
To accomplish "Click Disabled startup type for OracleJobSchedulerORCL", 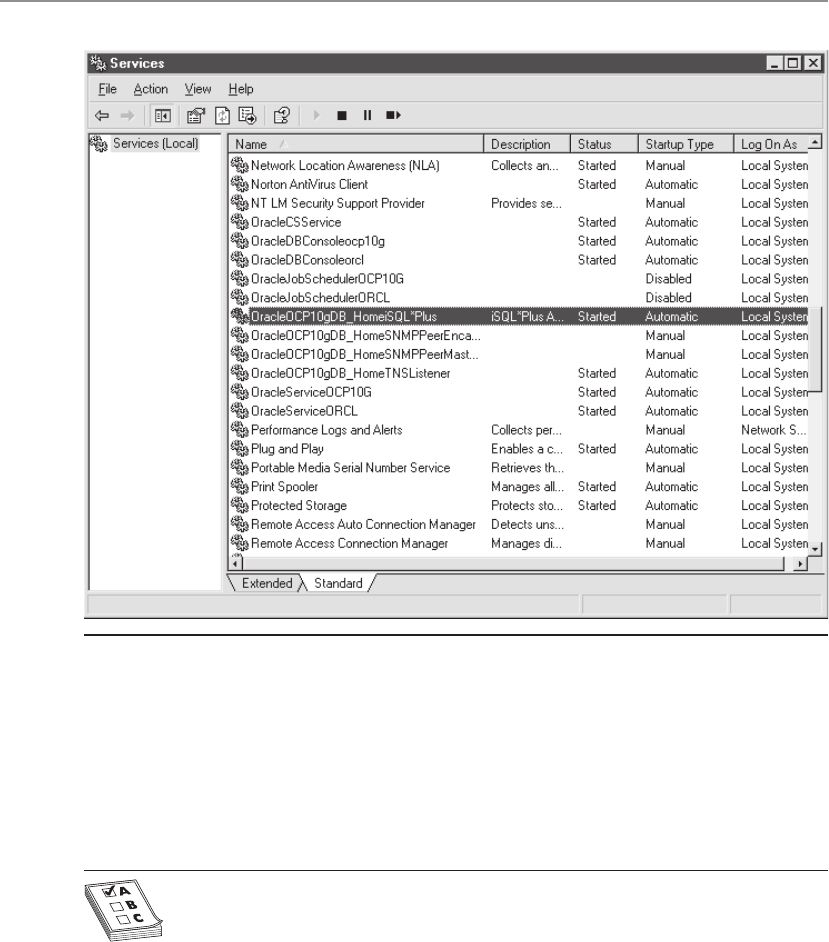I will click(669, 298).
